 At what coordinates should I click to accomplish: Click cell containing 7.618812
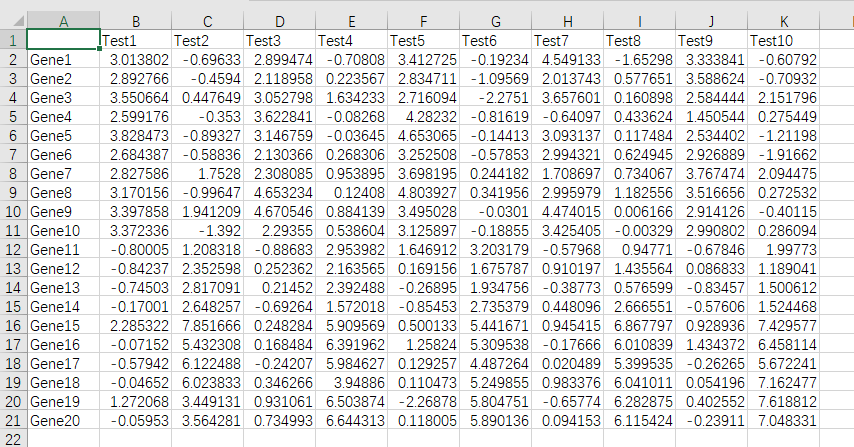(783, 401)
